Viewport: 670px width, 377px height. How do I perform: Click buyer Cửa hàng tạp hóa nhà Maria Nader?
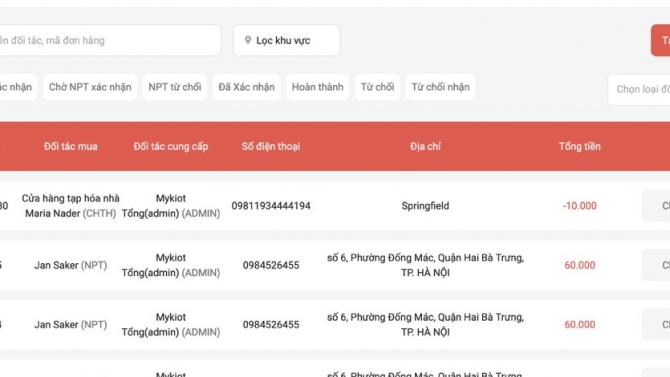click(x=71, y=206)
